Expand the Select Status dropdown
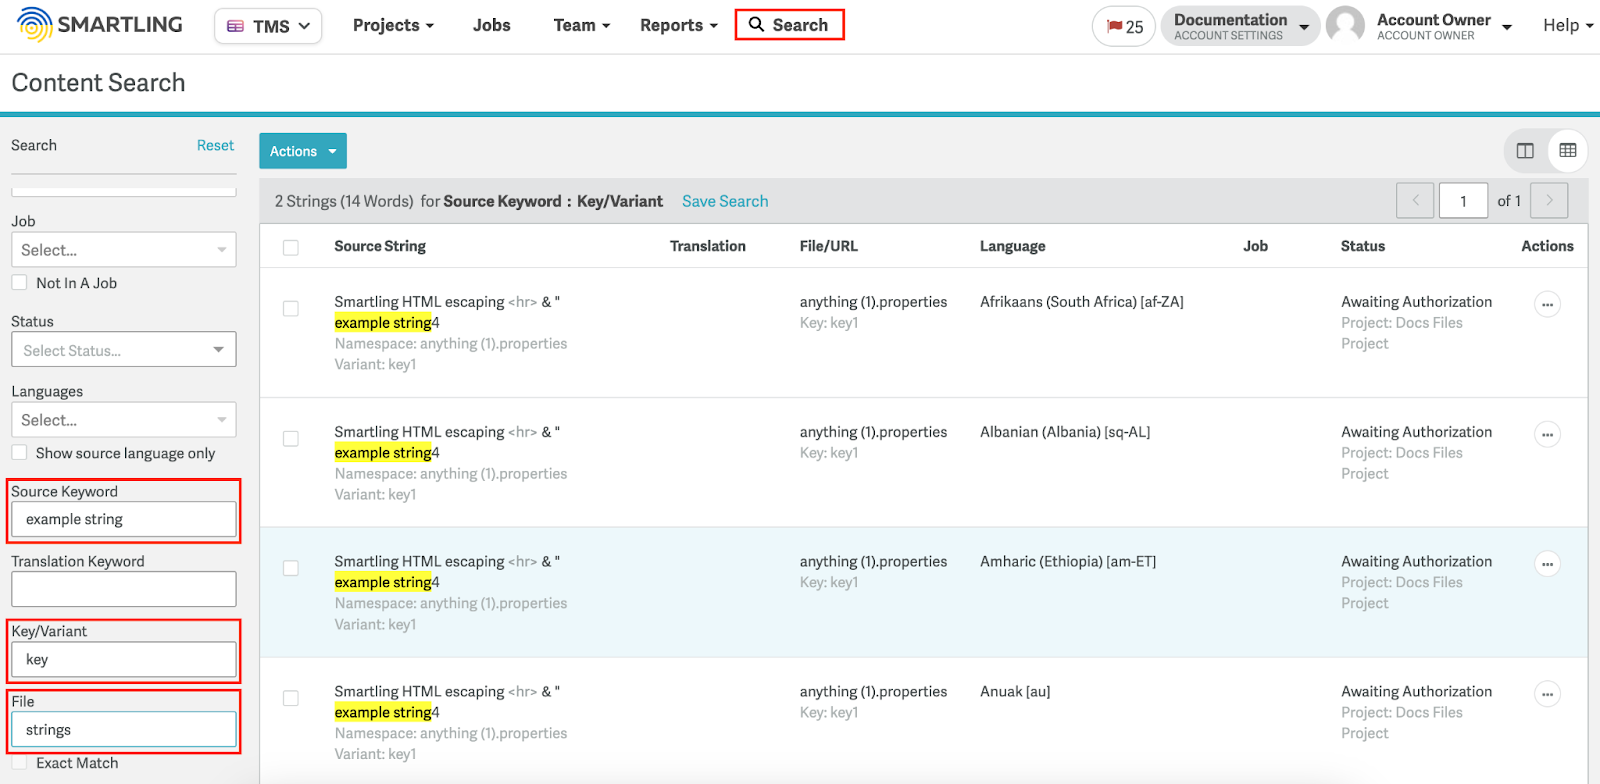The width and height of the screenshot is (1600, 784). 124,350
